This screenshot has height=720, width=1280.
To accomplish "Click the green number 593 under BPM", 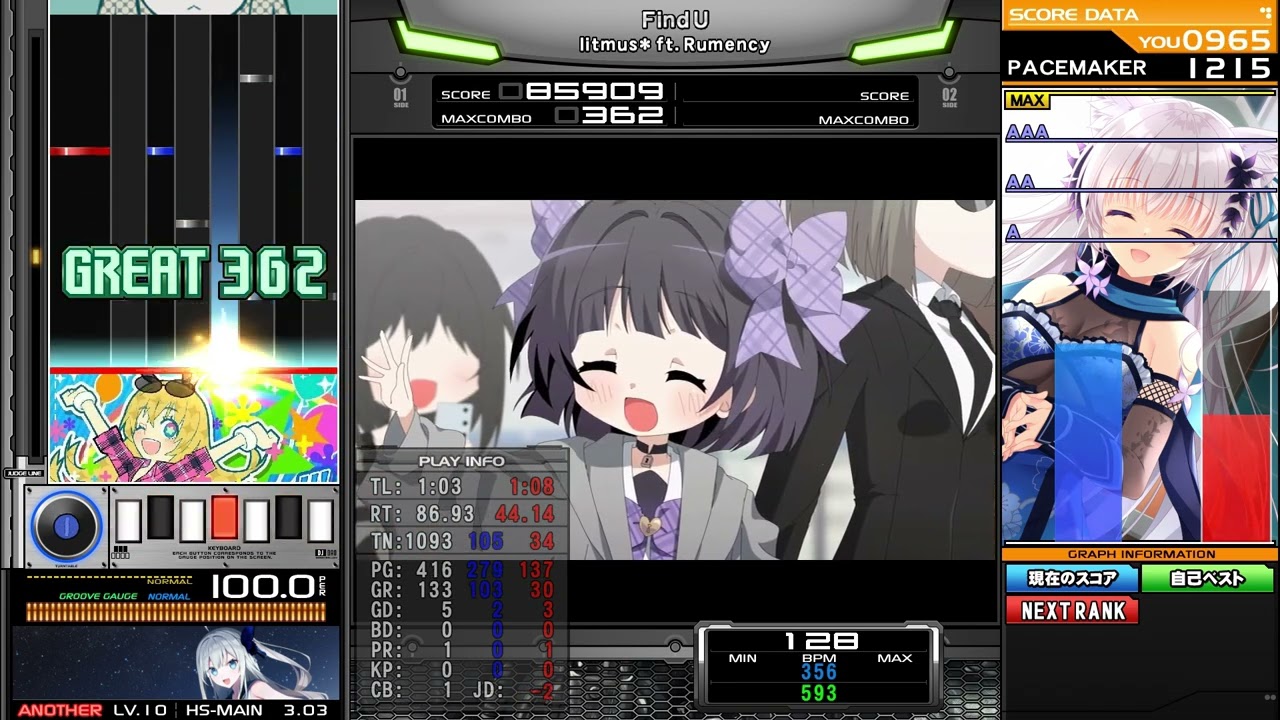I will pyautogui.click(x=818, y=693).
